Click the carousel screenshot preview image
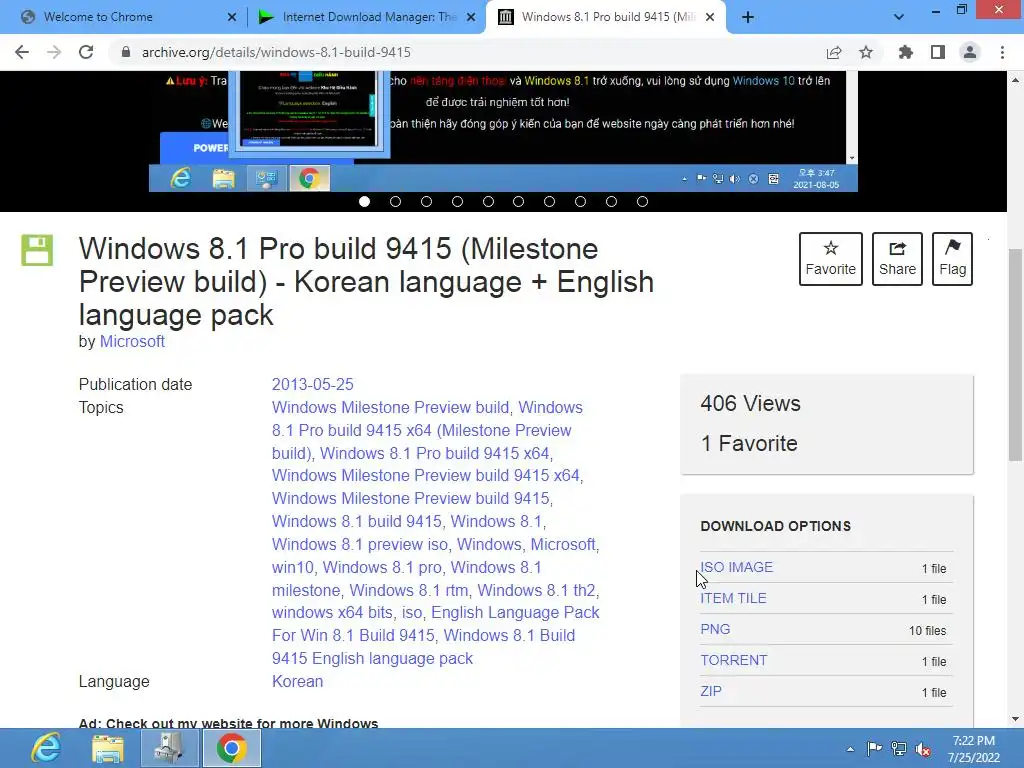Screen dimensions: 1024x768 tap(503, 131)
